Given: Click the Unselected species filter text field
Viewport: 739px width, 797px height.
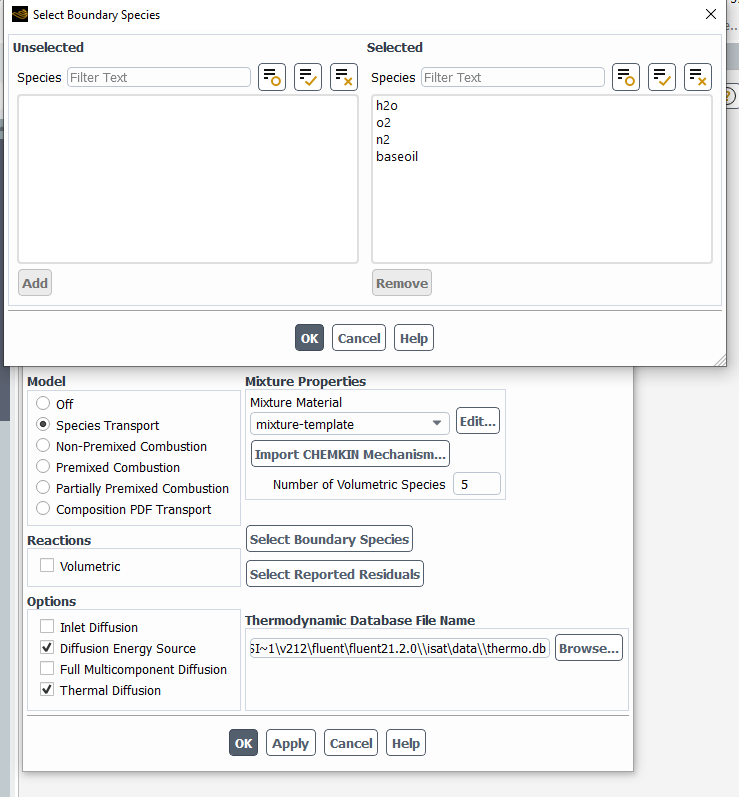Looking at the screenshot, I should [159, 77].
